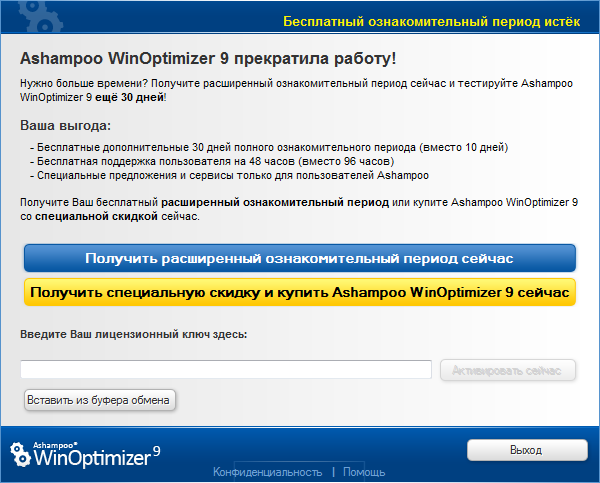The image size is (600, 483).
Task: Click the label 'Введите Ваш лицензионный ключ здесь:'
Action: [x=133, y=333]
